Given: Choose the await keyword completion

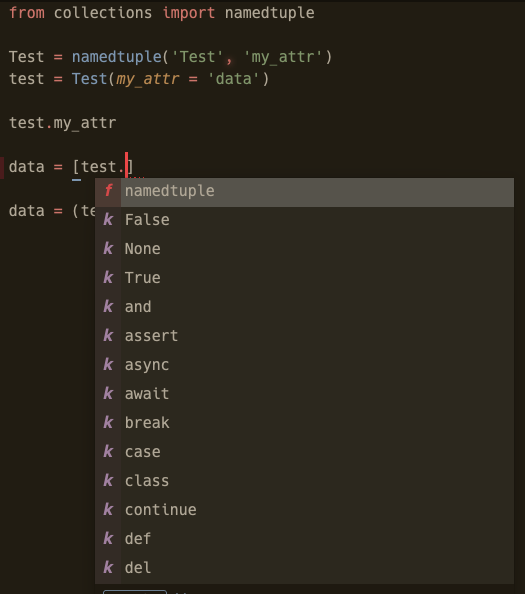Looking at the screenshot, I should pos(304,394).
